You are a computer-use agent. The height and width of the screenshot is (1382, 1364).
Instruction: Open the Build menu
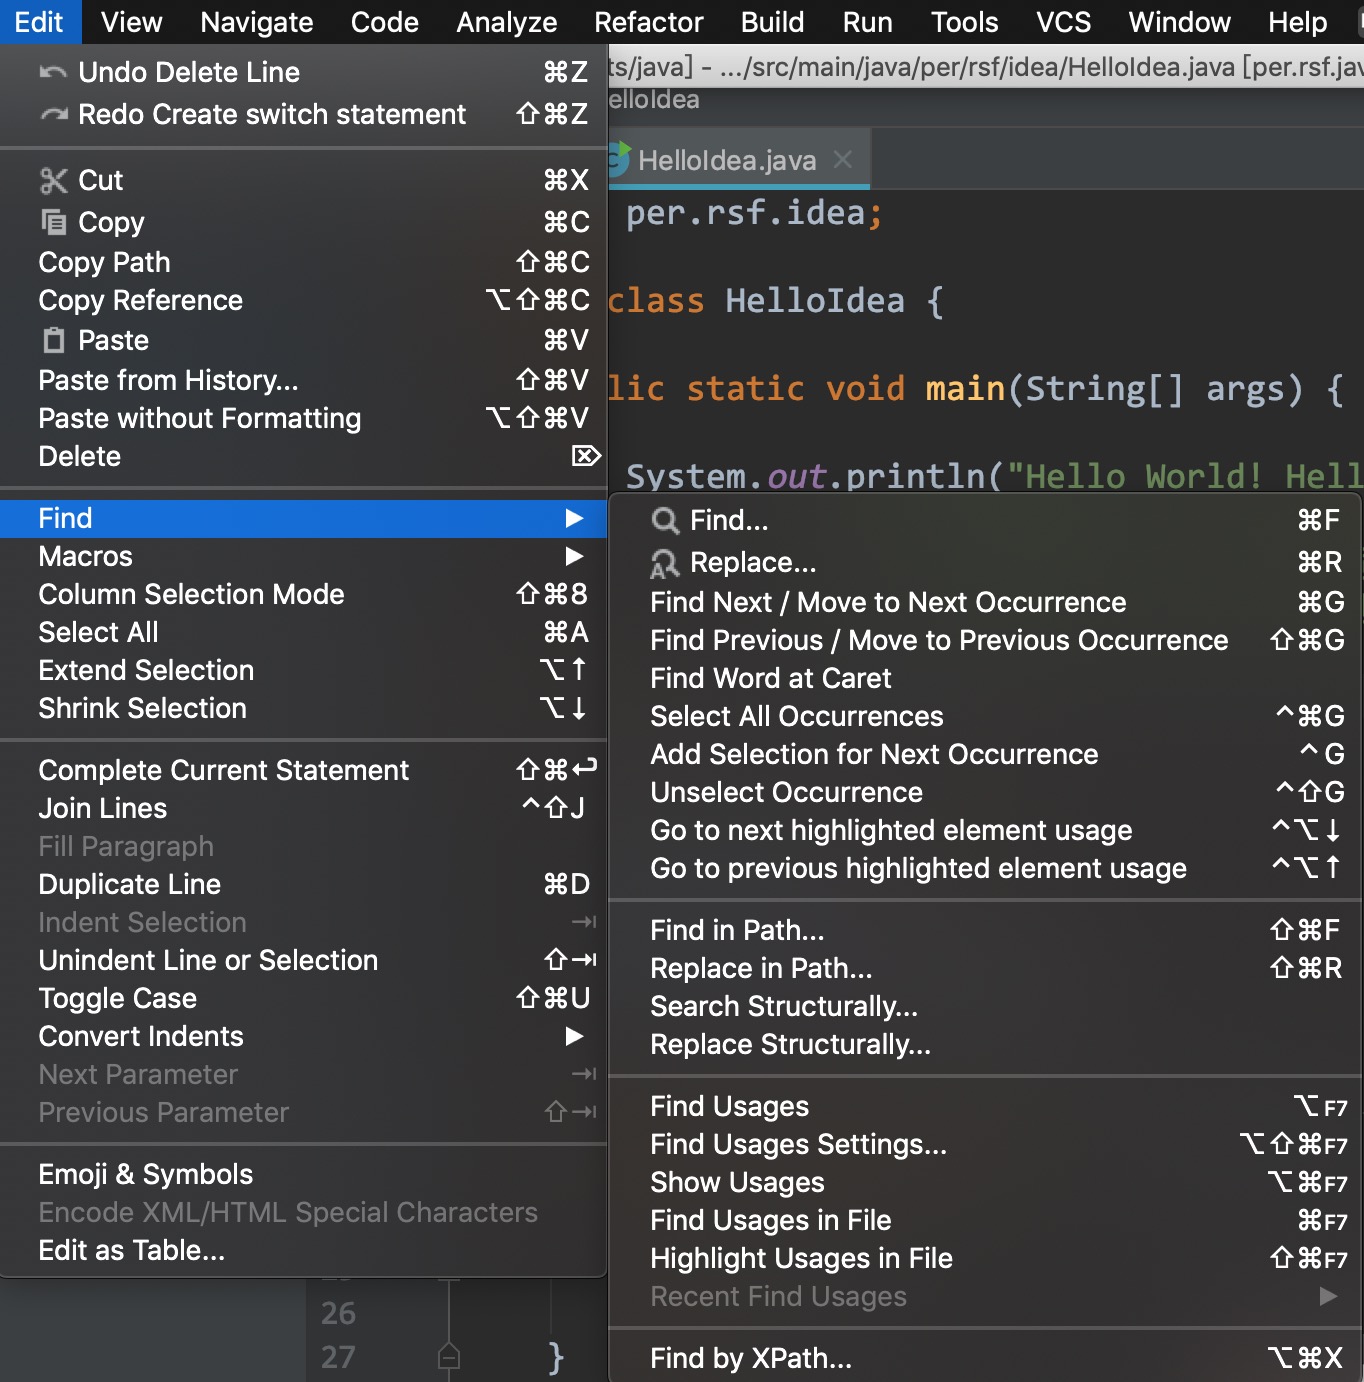click(x=773, y=22)
